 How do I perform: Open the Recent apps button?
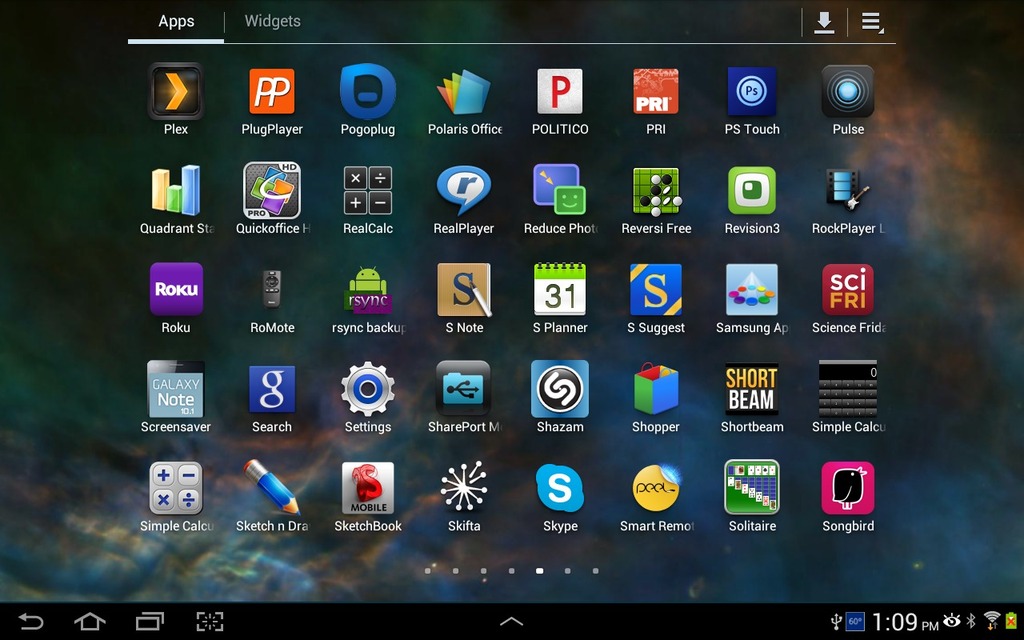pos(150,621)
